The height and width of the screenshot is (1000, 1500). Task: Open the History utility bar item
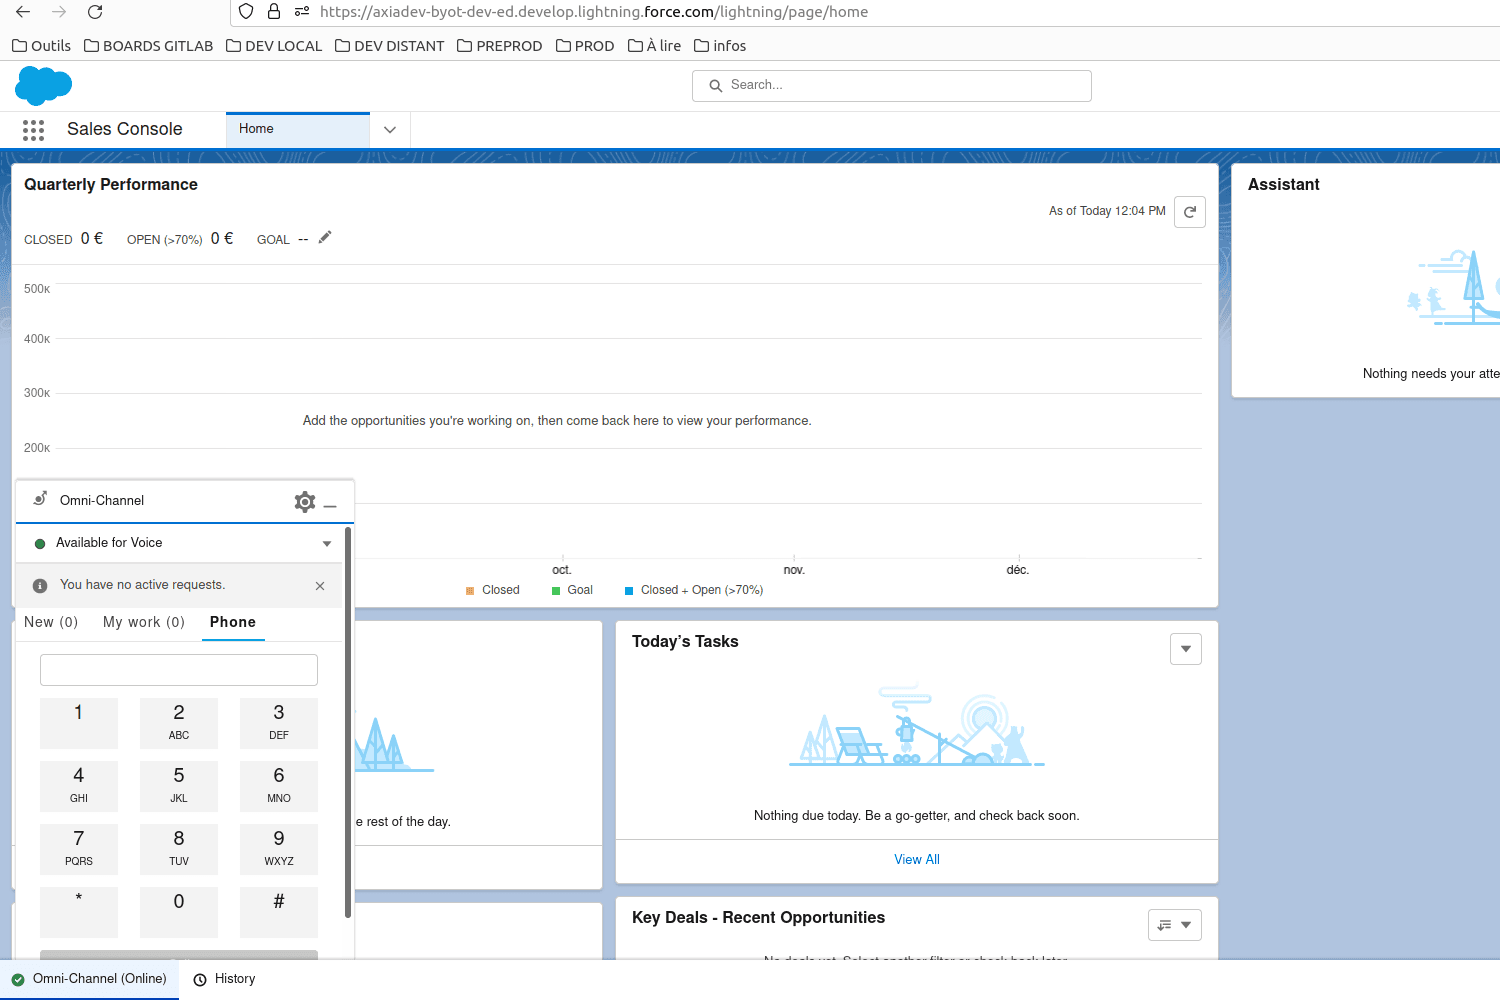tap(225, 980)
